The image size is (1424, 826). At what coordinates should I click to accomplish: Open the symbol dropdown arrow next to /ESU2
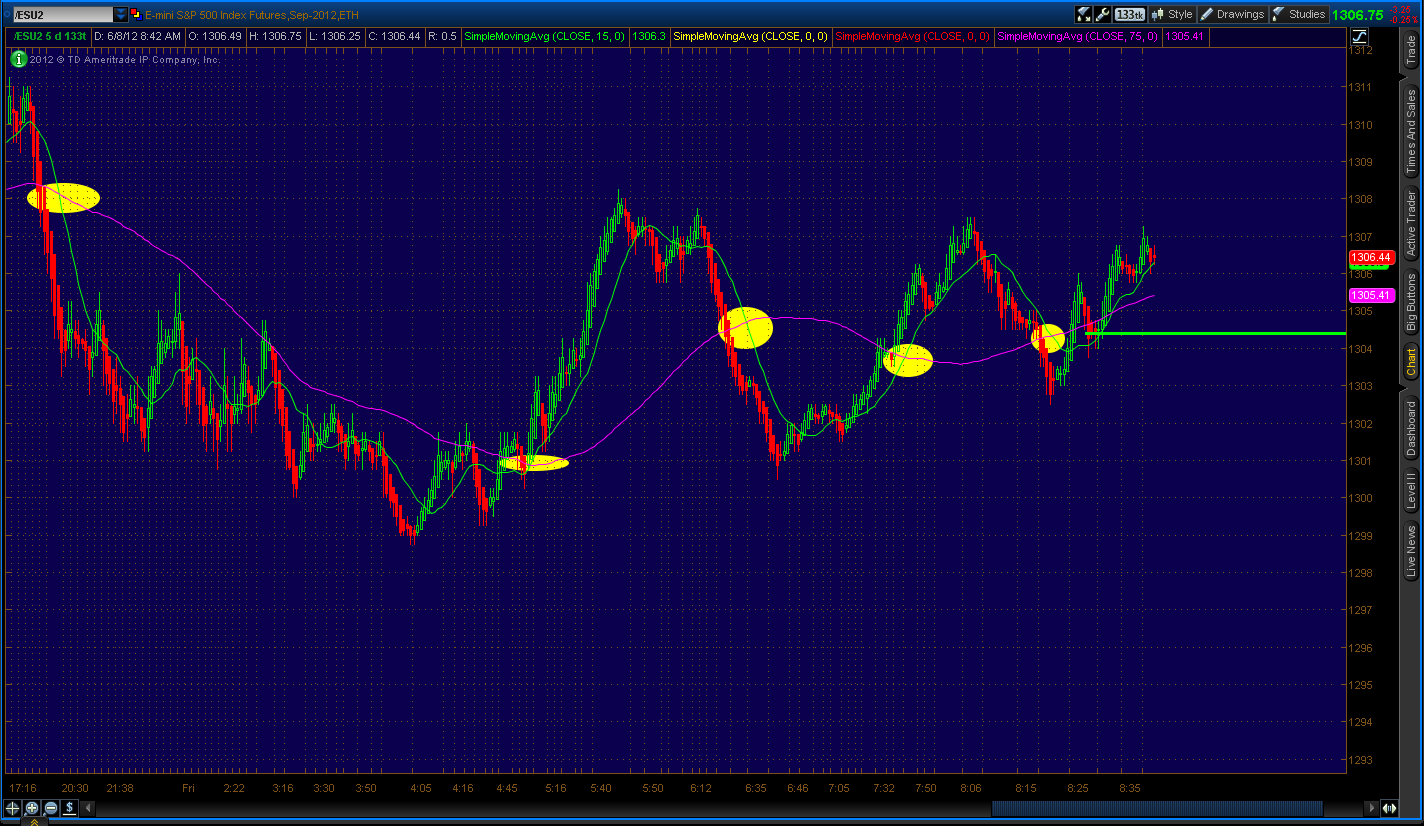point(121,14)
